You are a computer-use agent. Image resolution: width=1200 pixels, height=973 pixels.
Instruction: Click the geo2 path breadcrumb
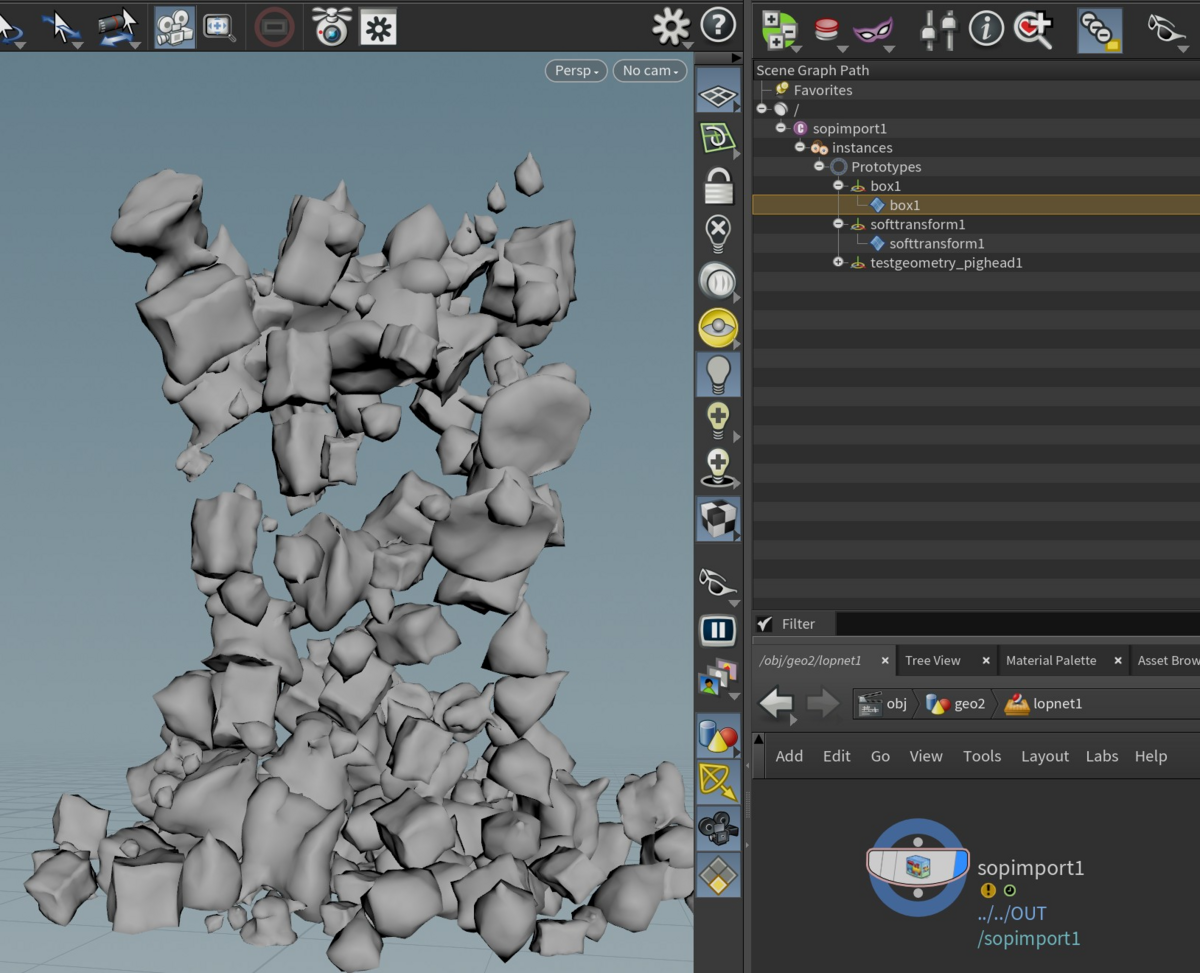point(956,704)
